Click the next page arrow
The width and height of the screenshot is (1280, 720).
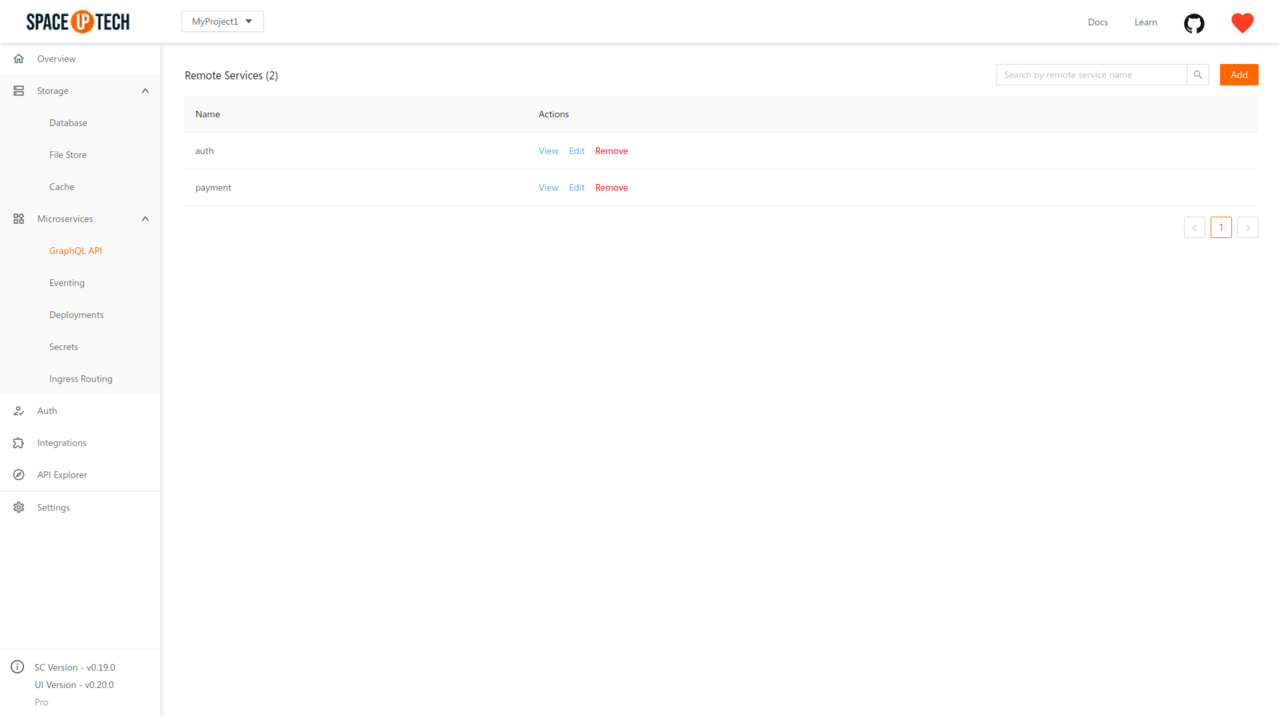(1248, 228)
